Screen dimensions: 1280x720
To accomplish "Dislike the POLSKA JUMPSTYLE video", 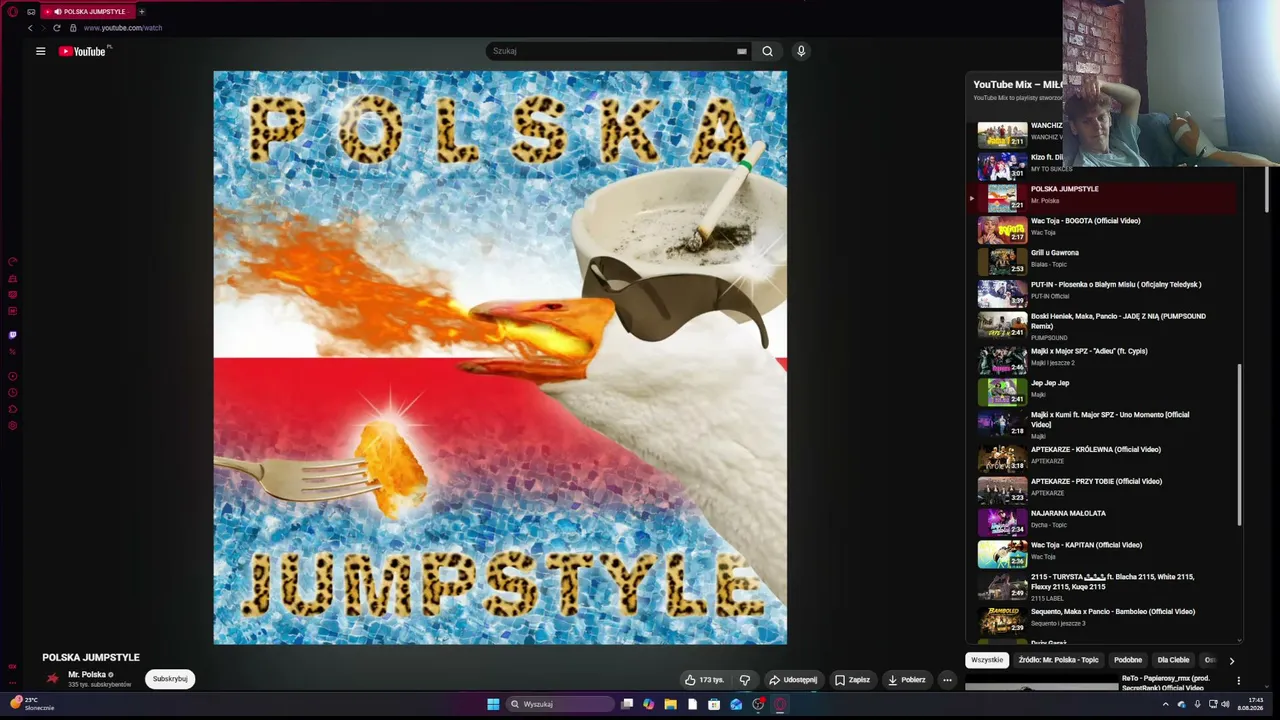I will [x=744, y=680].
